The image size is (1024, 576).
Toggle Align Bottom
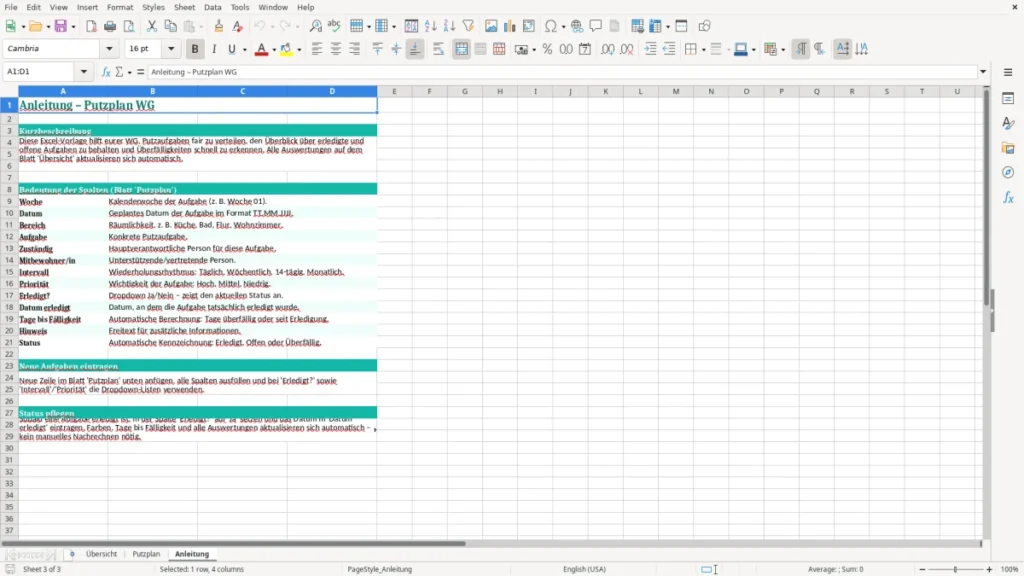(415, 49)
